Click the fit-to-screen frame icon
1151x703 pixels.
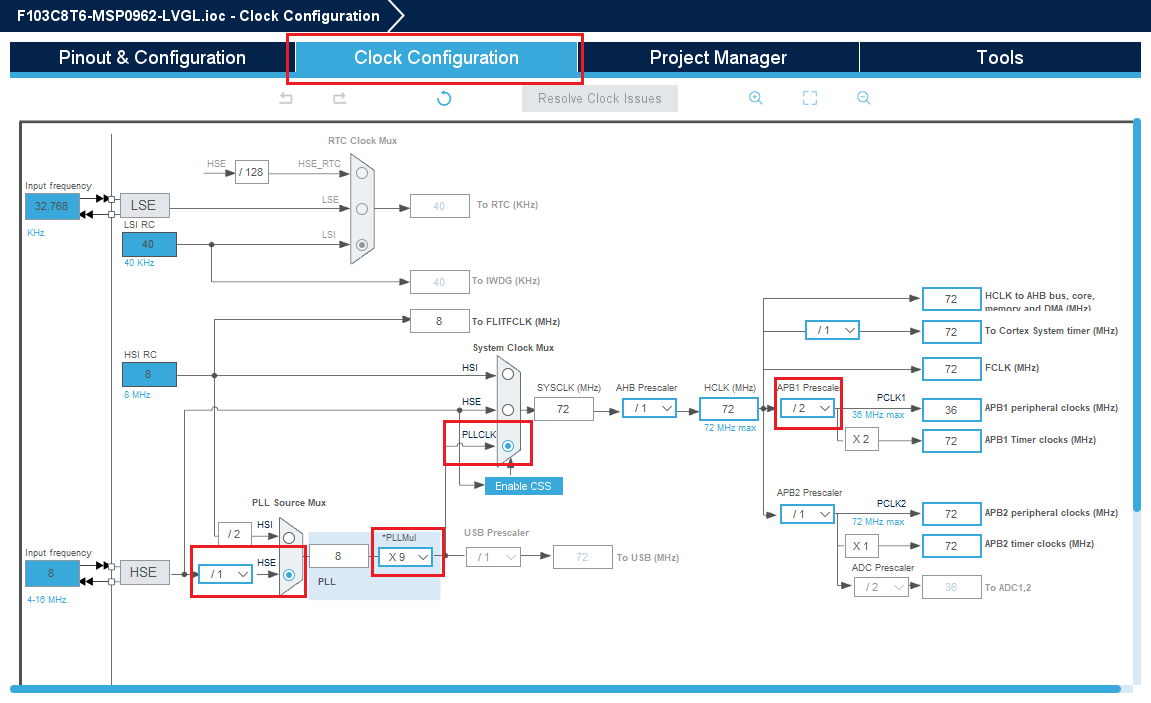[810, 98]
